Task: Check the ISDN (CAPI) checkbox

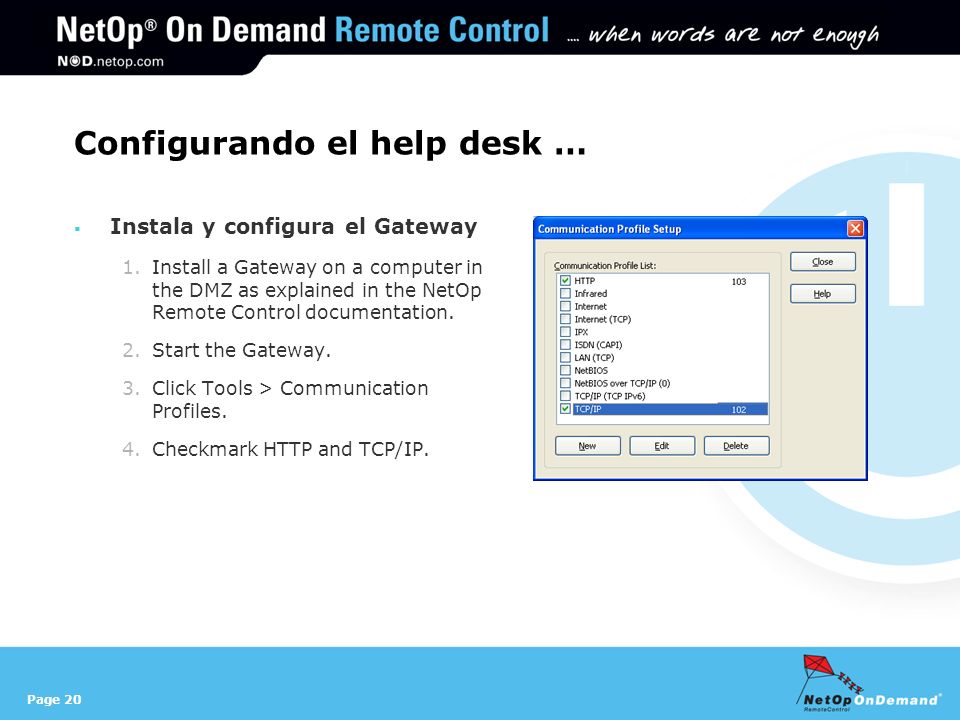Action: click(565, 345)
